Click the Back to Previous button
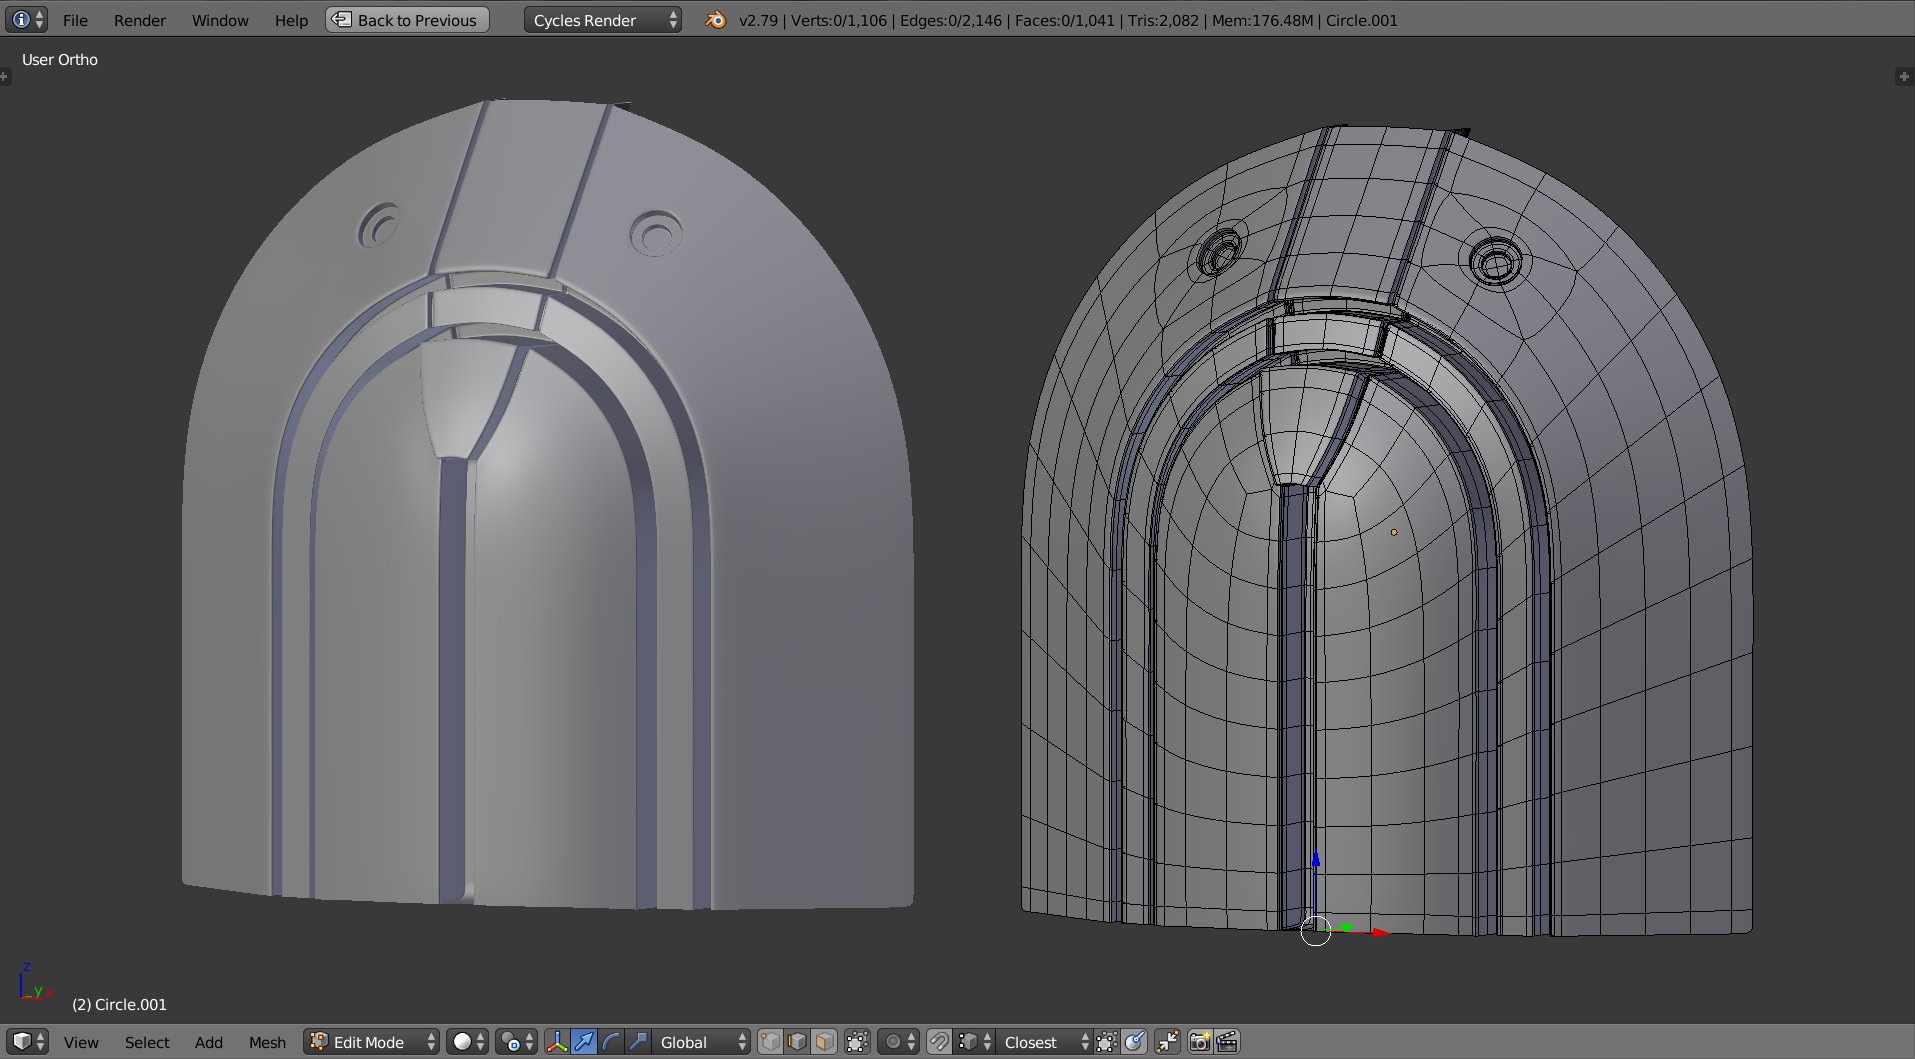Screen dimensions: 1915x1059 click(407, 20)
